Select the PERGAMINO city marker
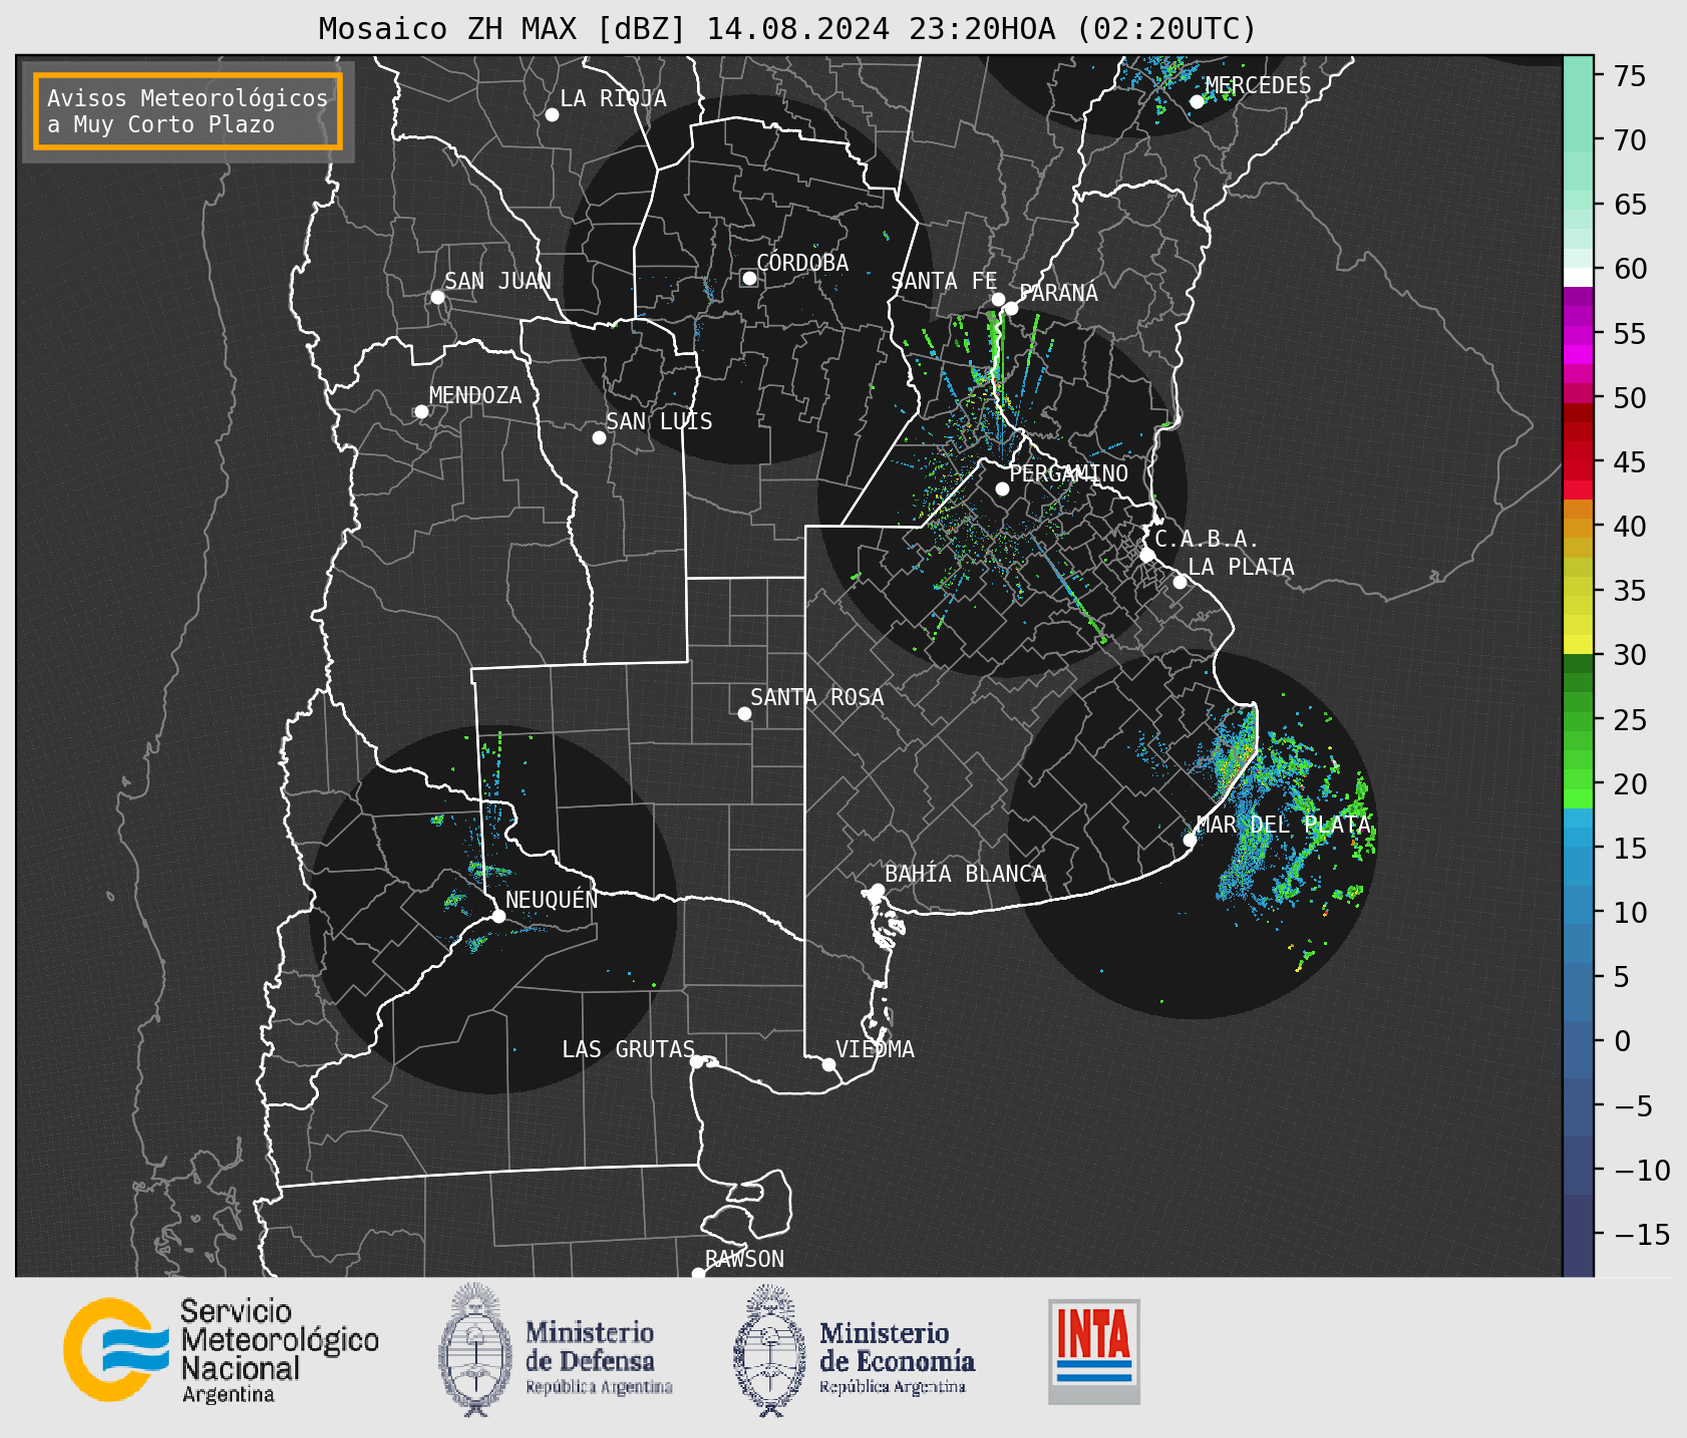 tap(1002, 489)
